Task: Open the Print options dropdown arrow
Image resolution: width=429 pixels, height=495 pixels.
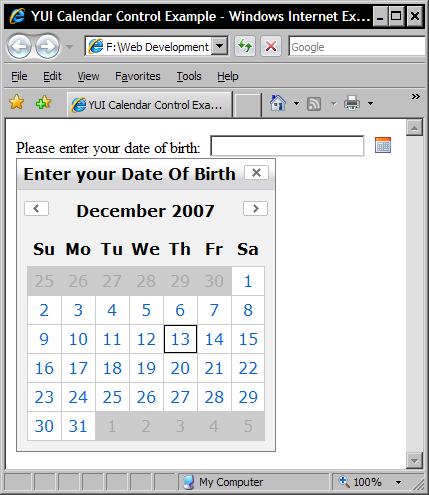Action: (370, 104)
